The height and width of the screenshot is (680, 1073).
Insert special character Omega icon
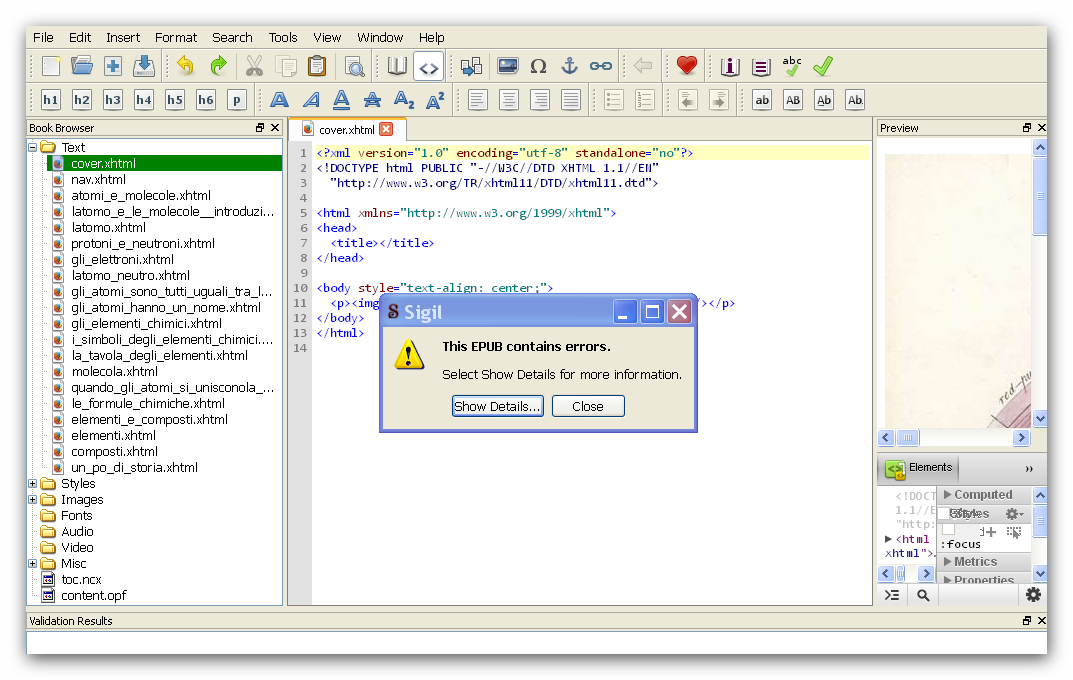pos(539,66)
